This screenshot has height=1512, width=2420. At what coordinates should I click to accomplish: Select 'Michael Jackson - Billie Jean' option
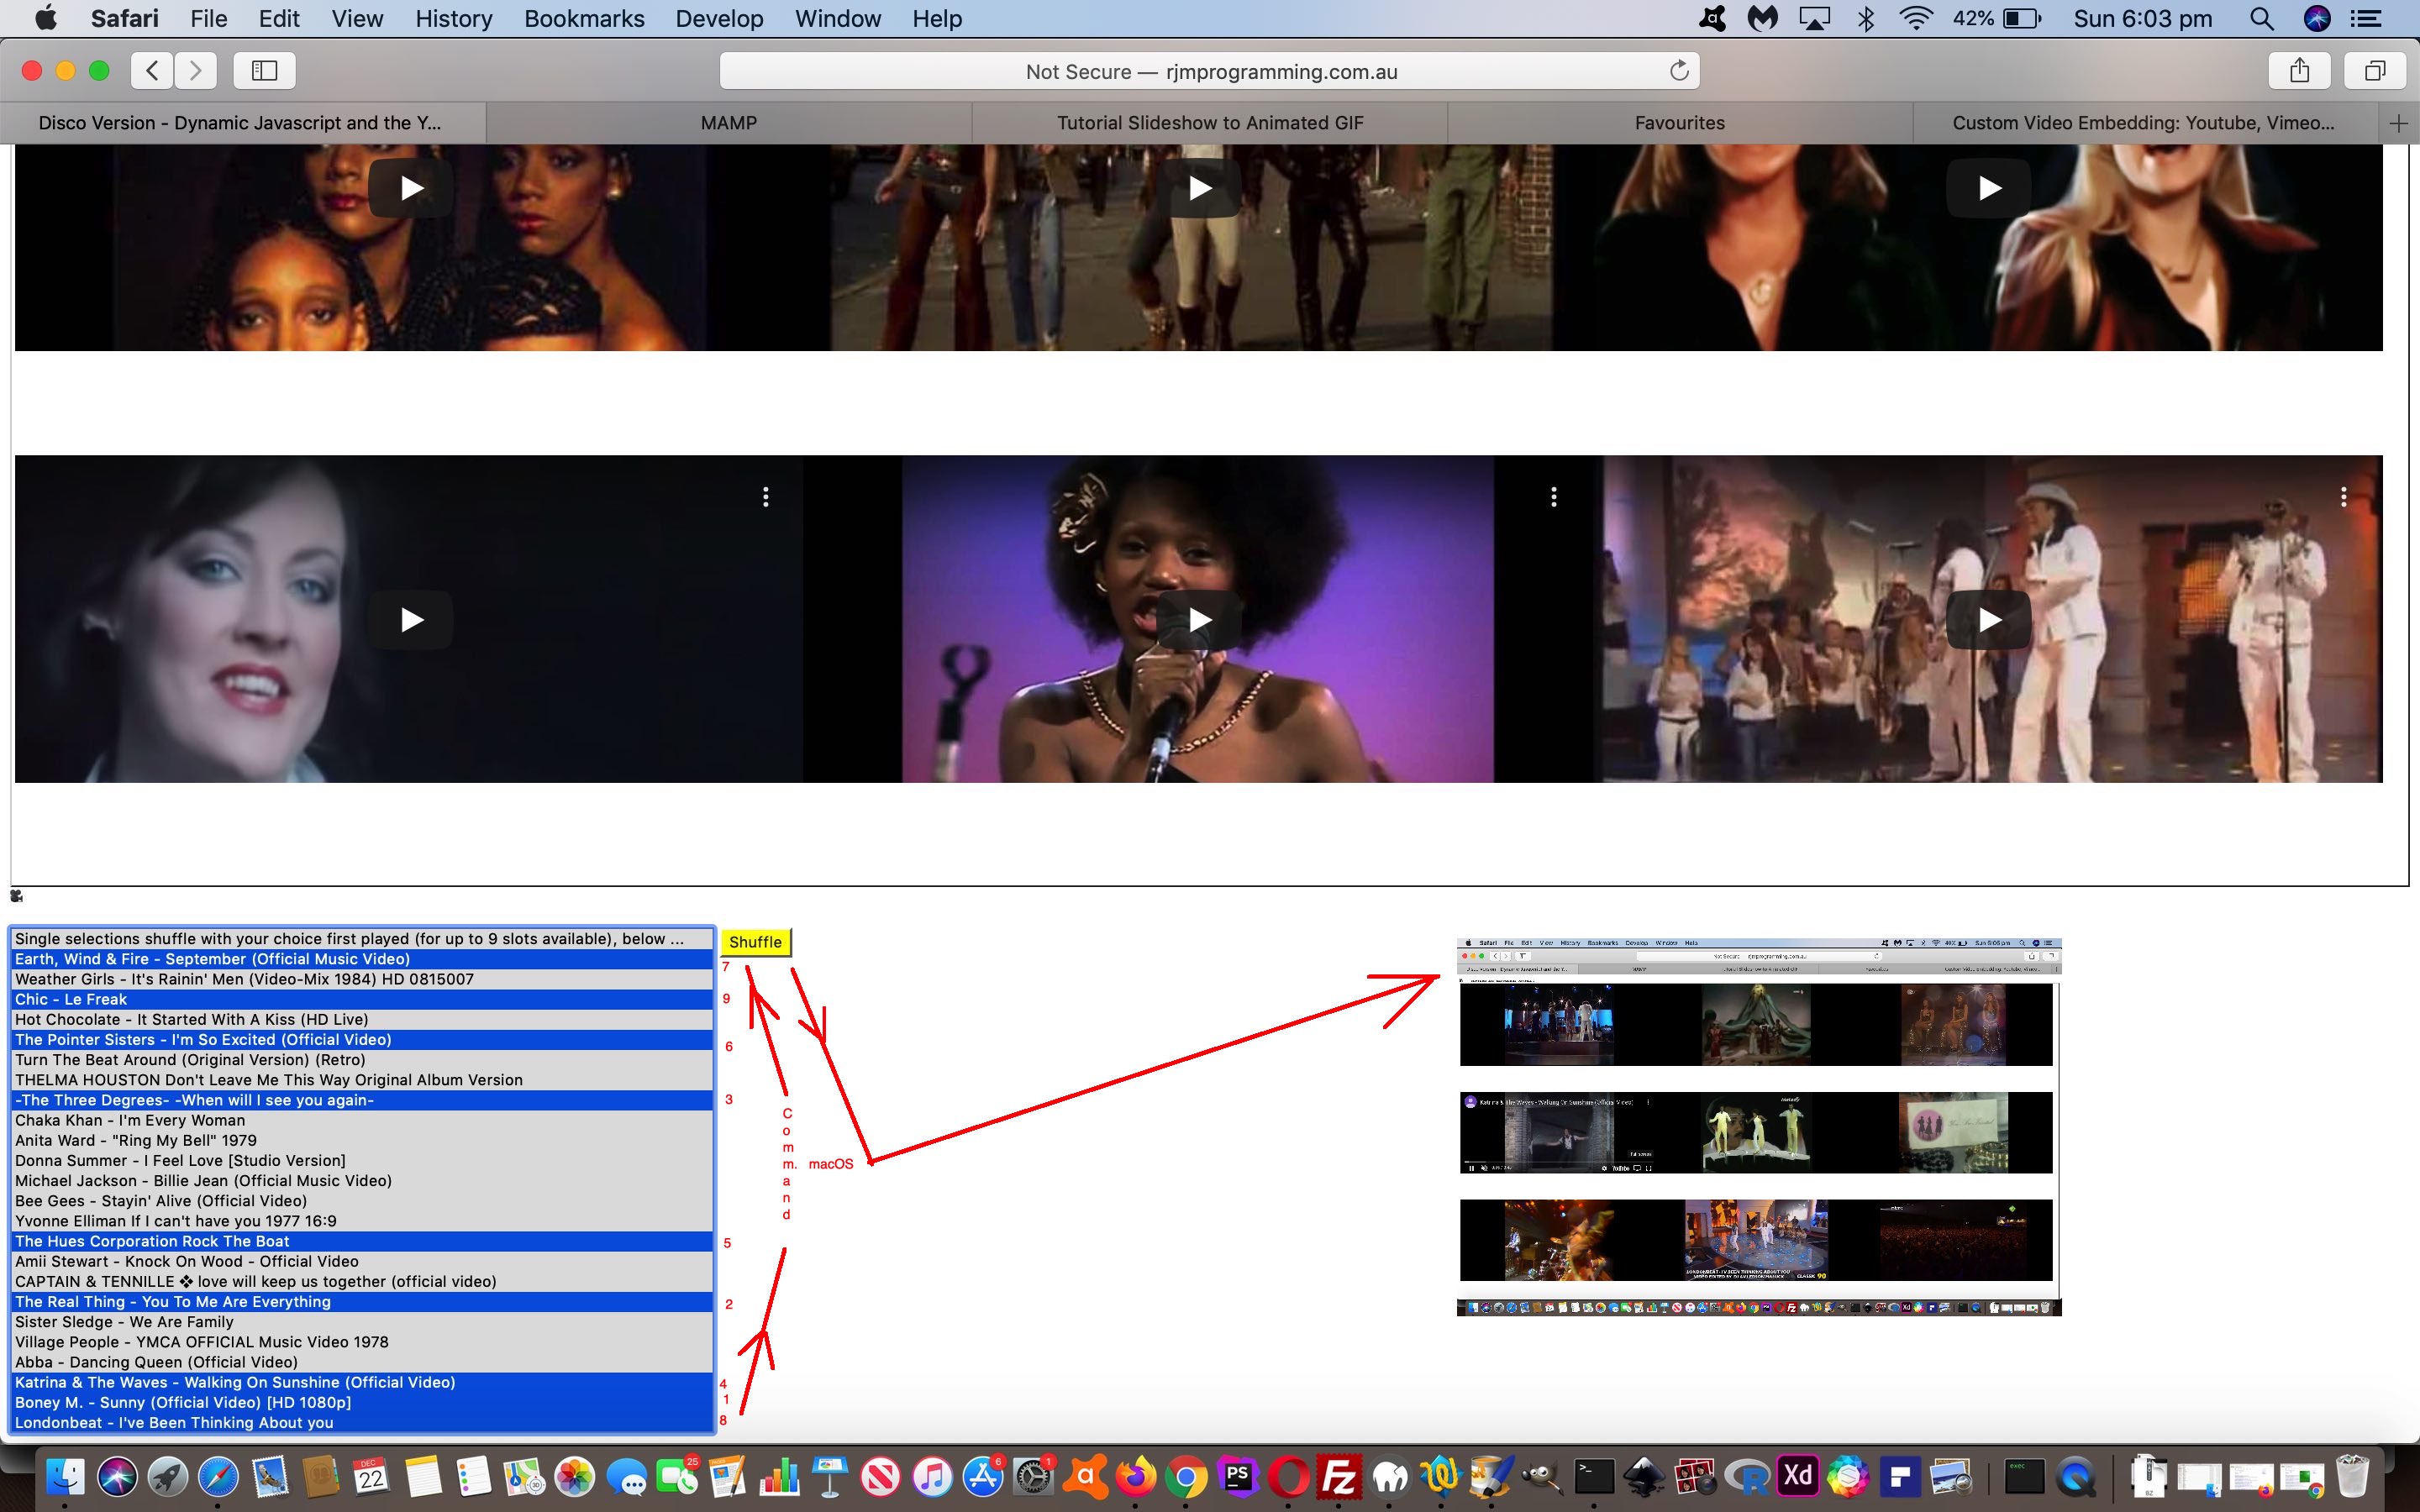(x=362, y=1181)
